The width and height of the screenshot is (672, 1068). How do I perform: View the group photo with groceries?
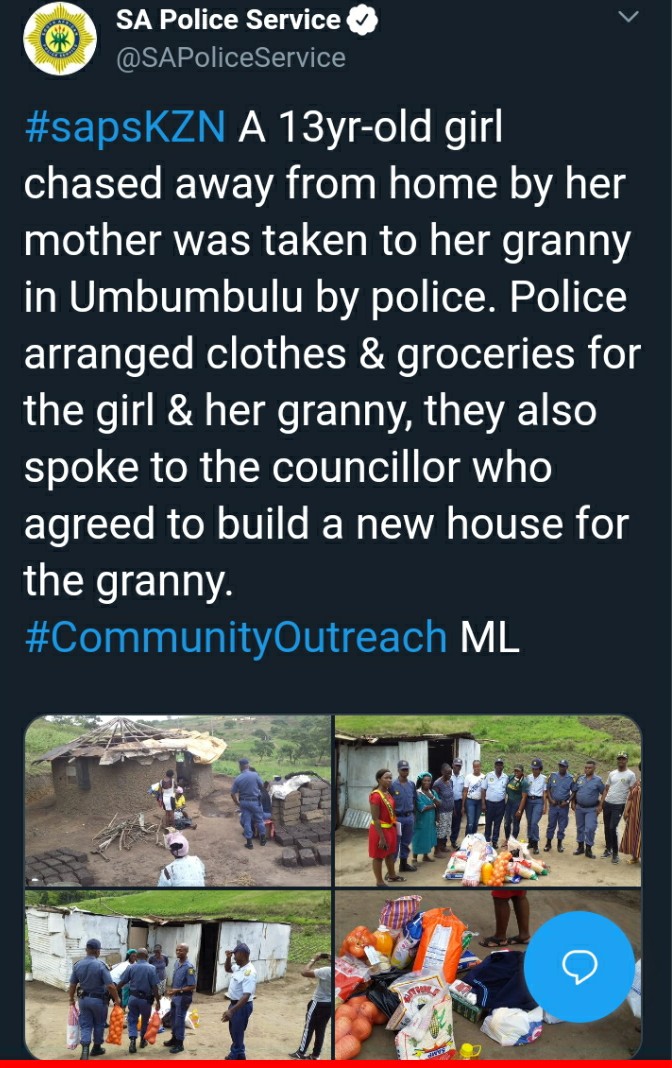(x=488, y=800)
